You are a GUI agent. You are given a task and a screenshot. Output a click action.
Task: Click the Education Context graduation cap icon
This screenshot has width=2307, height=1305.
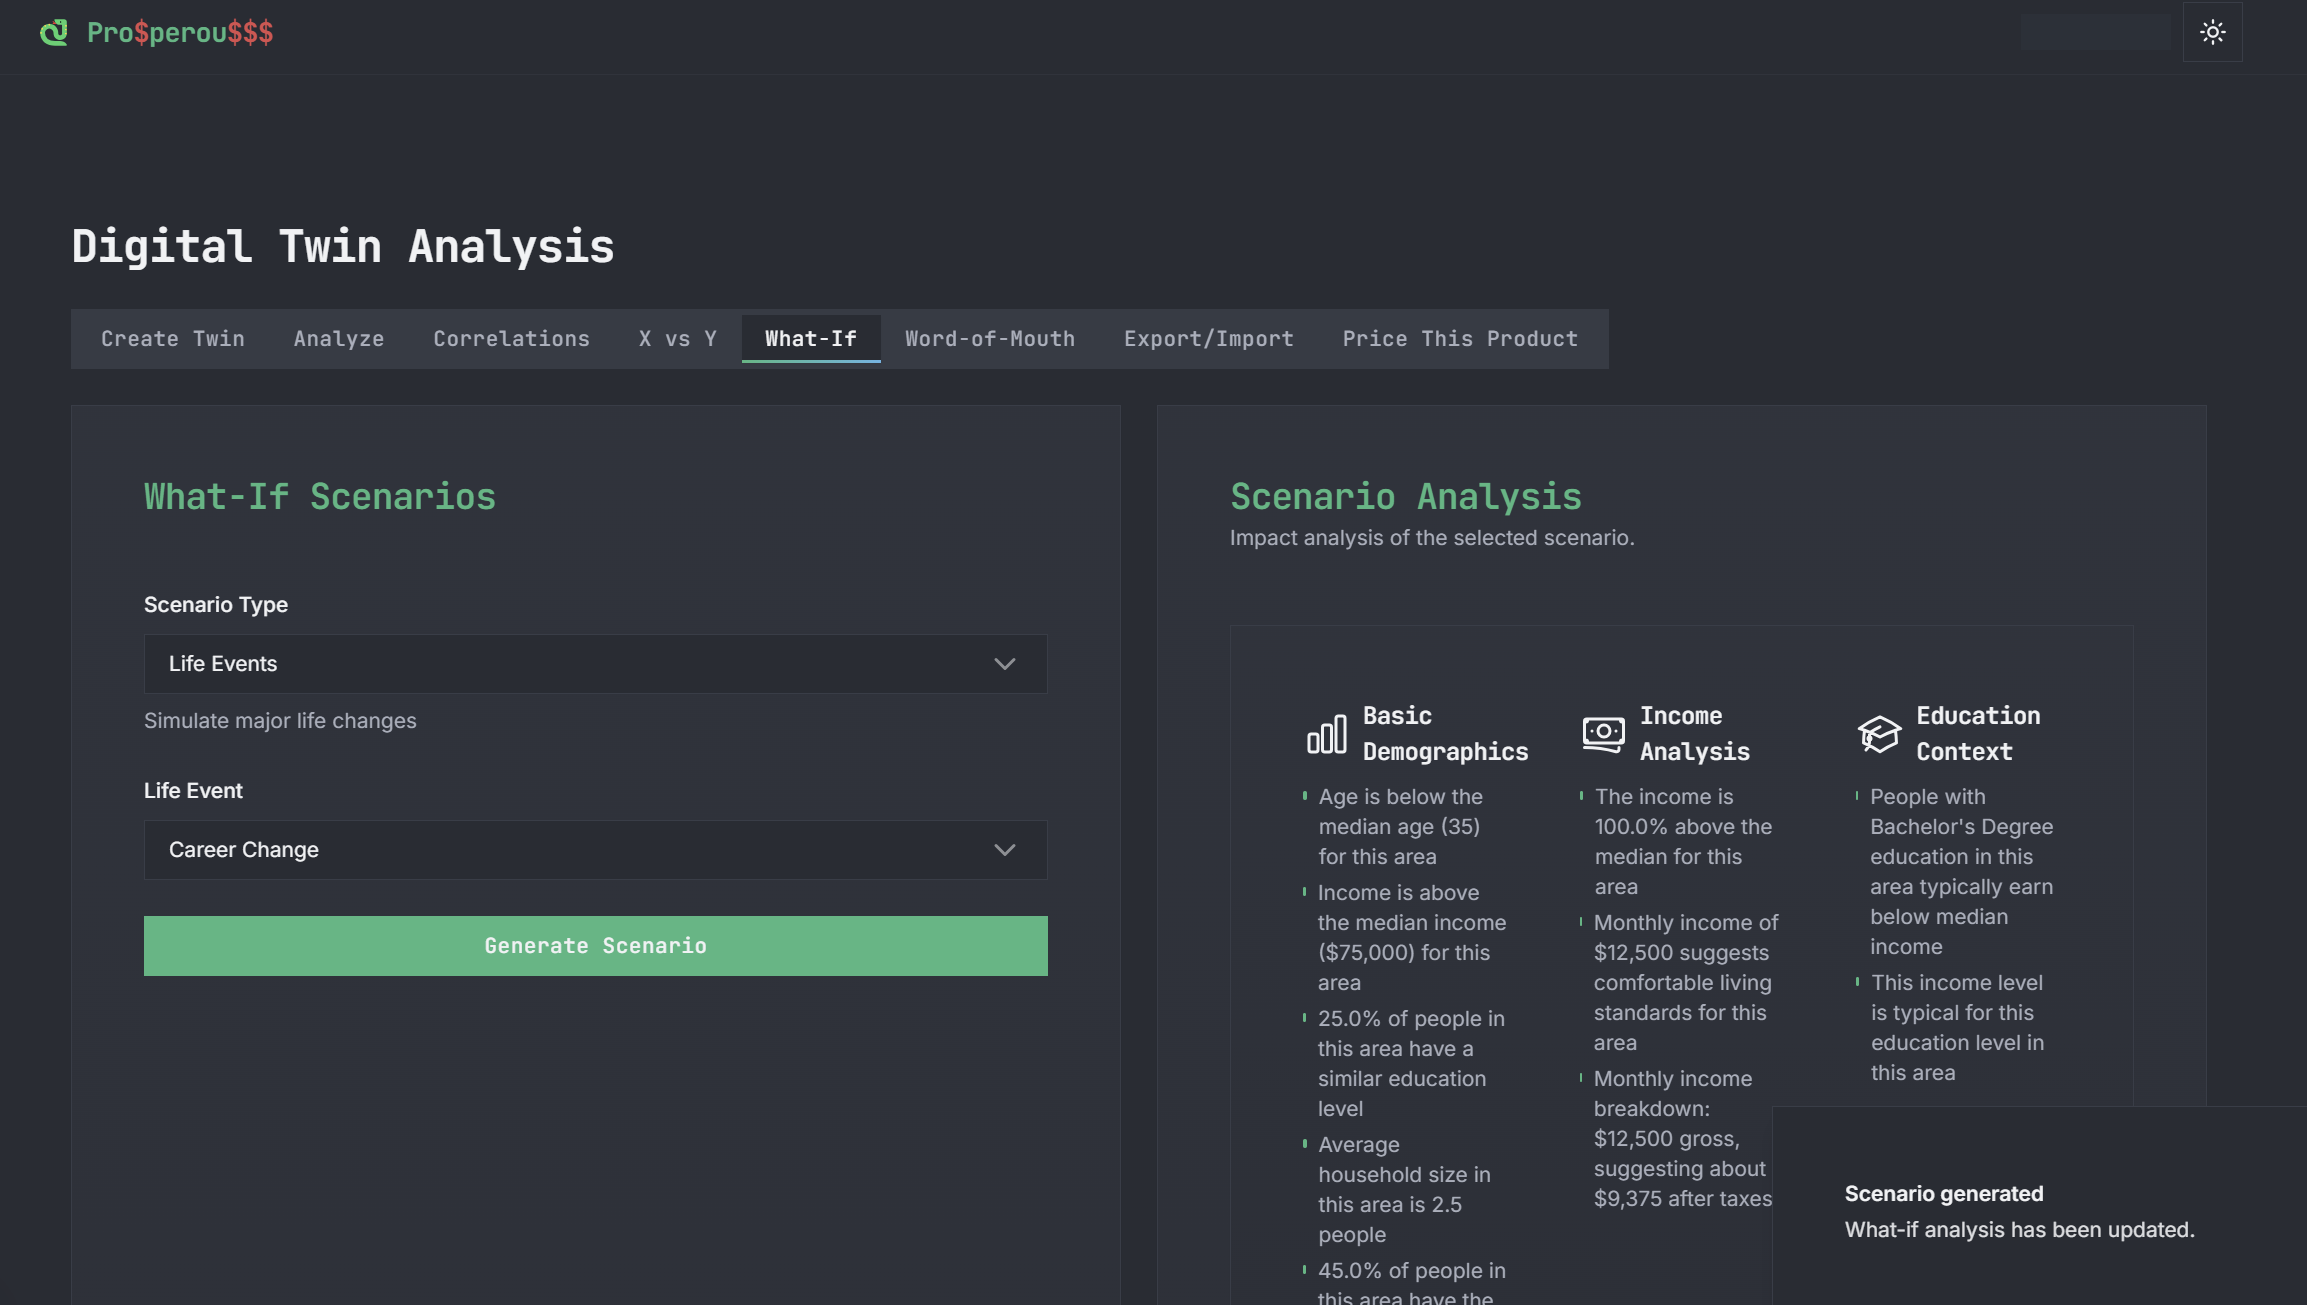[x=1879, y=734]
